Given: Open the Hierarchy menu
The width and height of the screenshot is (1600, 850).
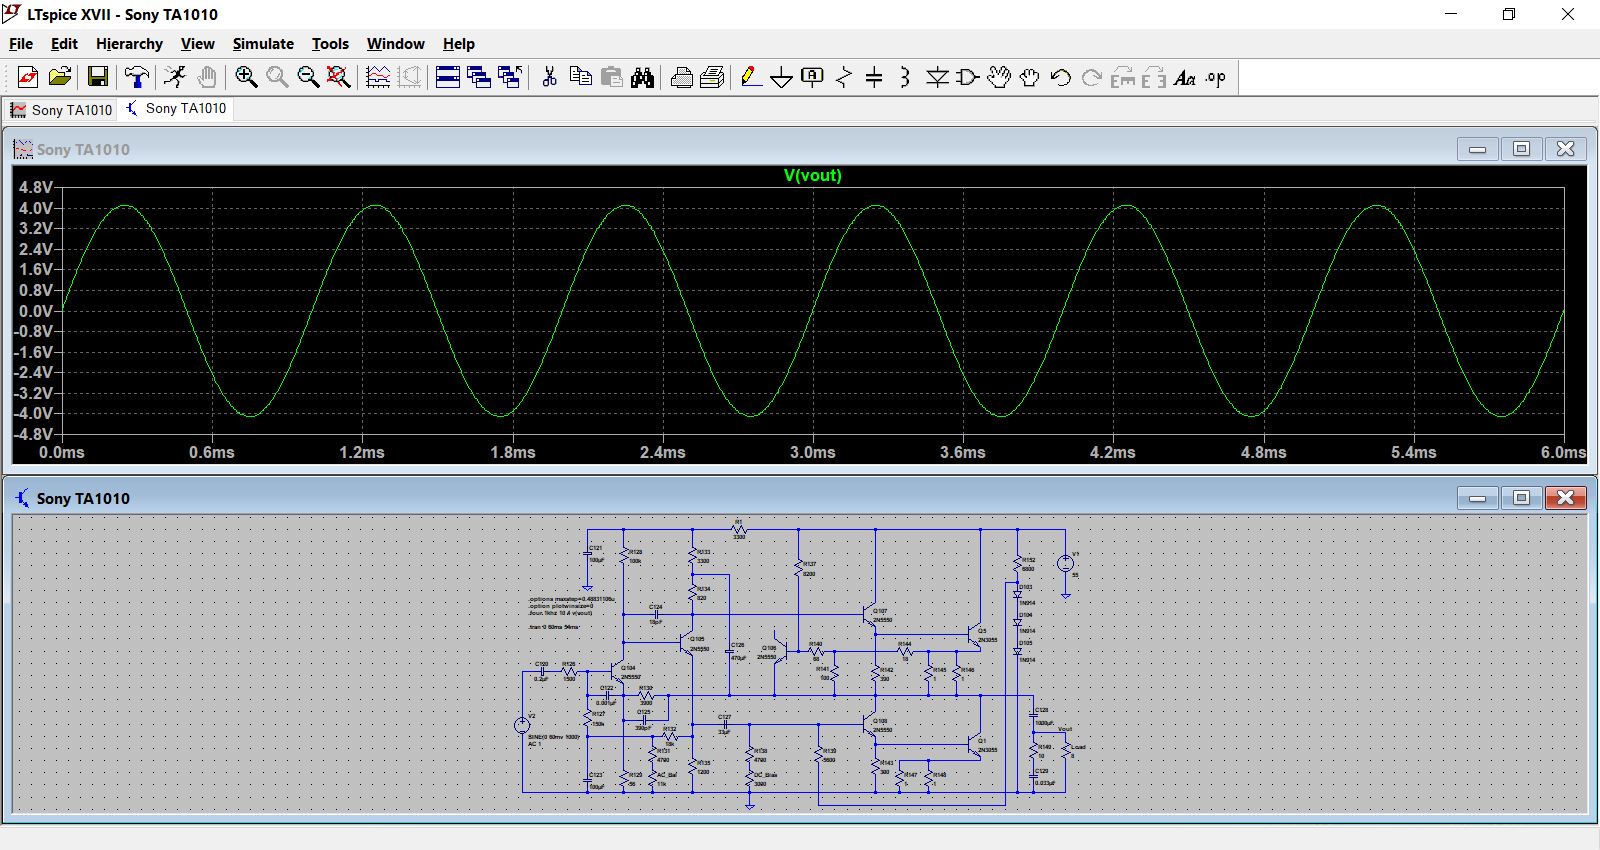Looking at the screenshot, I should click(x=129, y=44).
